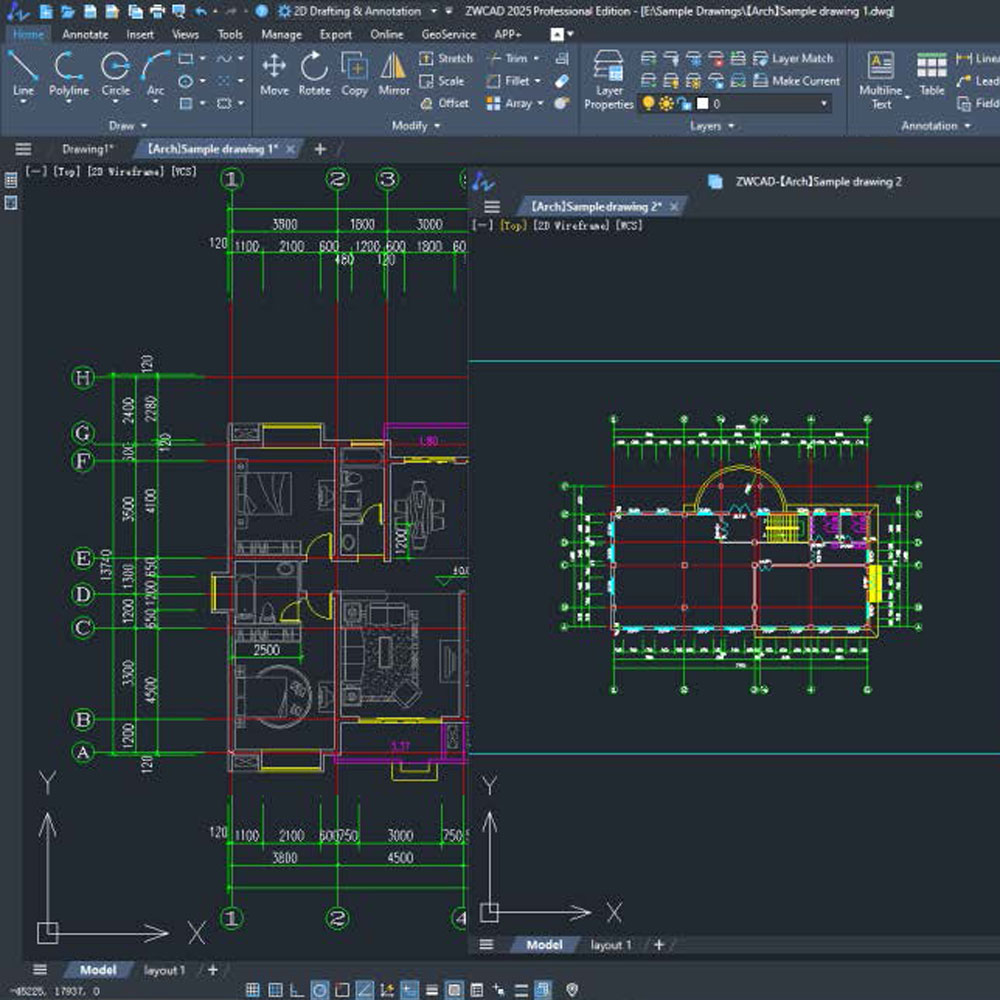Image resolution: width=1000 pixels, height=1000 pixels.
Task: Activate the Move tool
Action: coord(274,74)
